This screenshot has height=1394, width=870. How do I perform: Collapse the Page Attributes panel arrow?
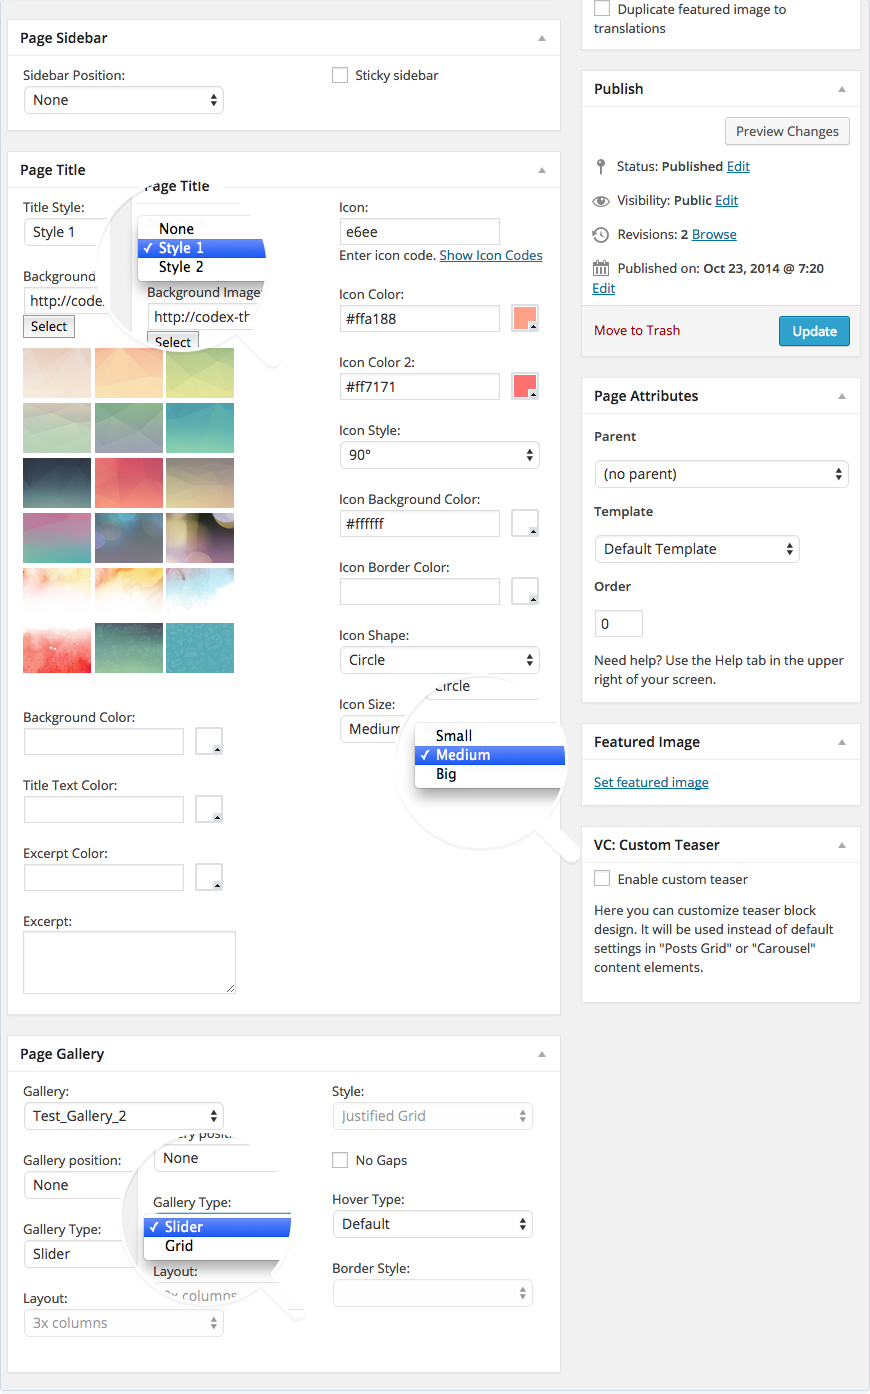842,396
